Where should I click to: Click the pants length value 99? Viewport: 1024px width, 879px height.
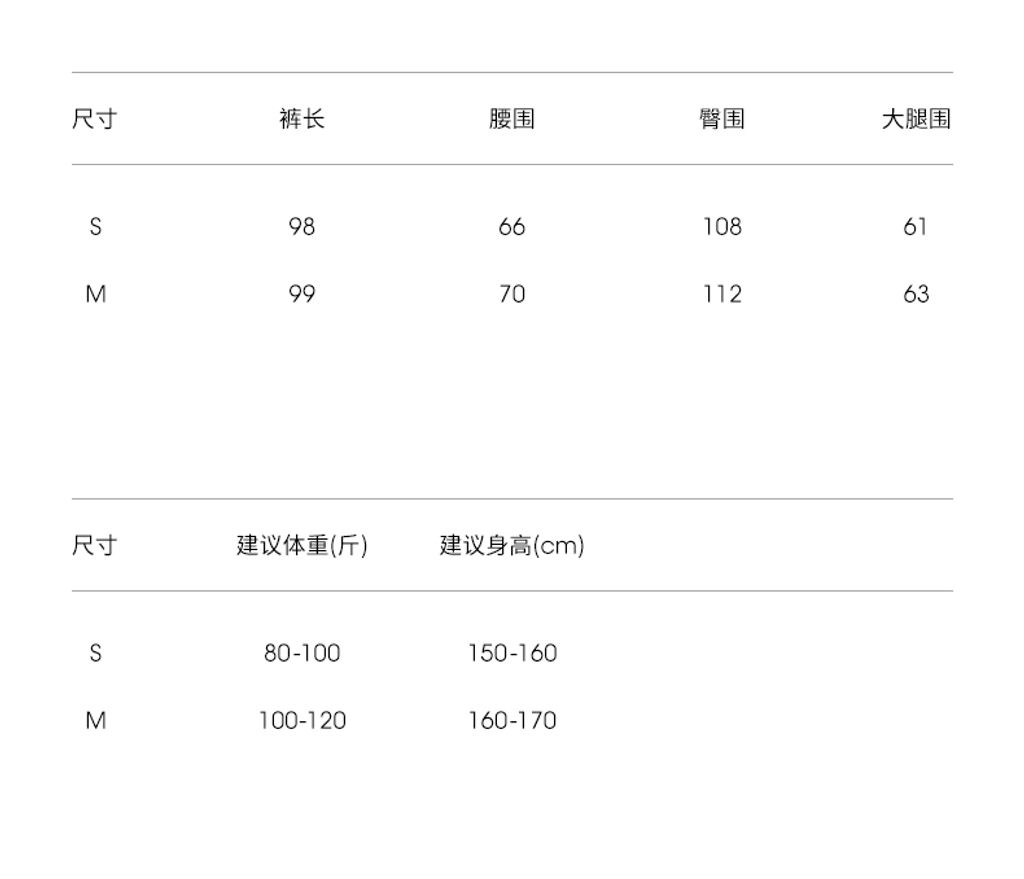[x=302, y=294]
